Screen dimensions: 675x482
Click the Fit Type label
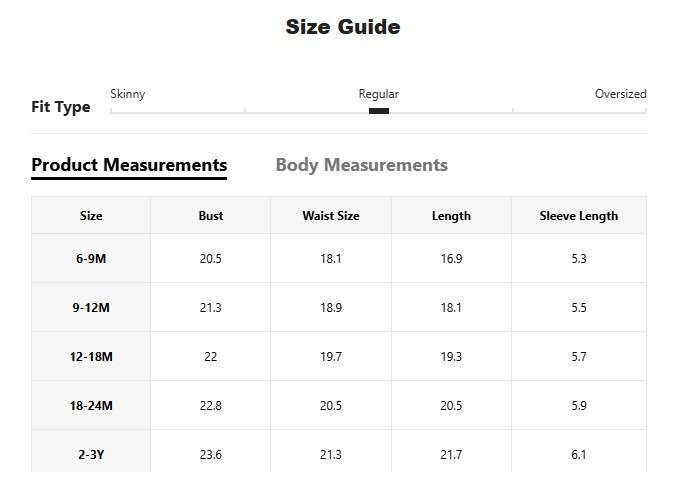pos(61,107)
